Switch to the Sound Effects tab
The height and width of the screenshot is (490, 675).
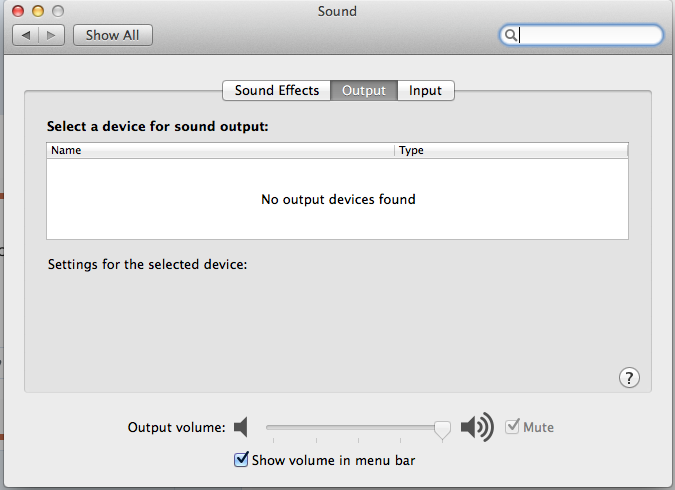pyautogui.click(x=277, y=90)
